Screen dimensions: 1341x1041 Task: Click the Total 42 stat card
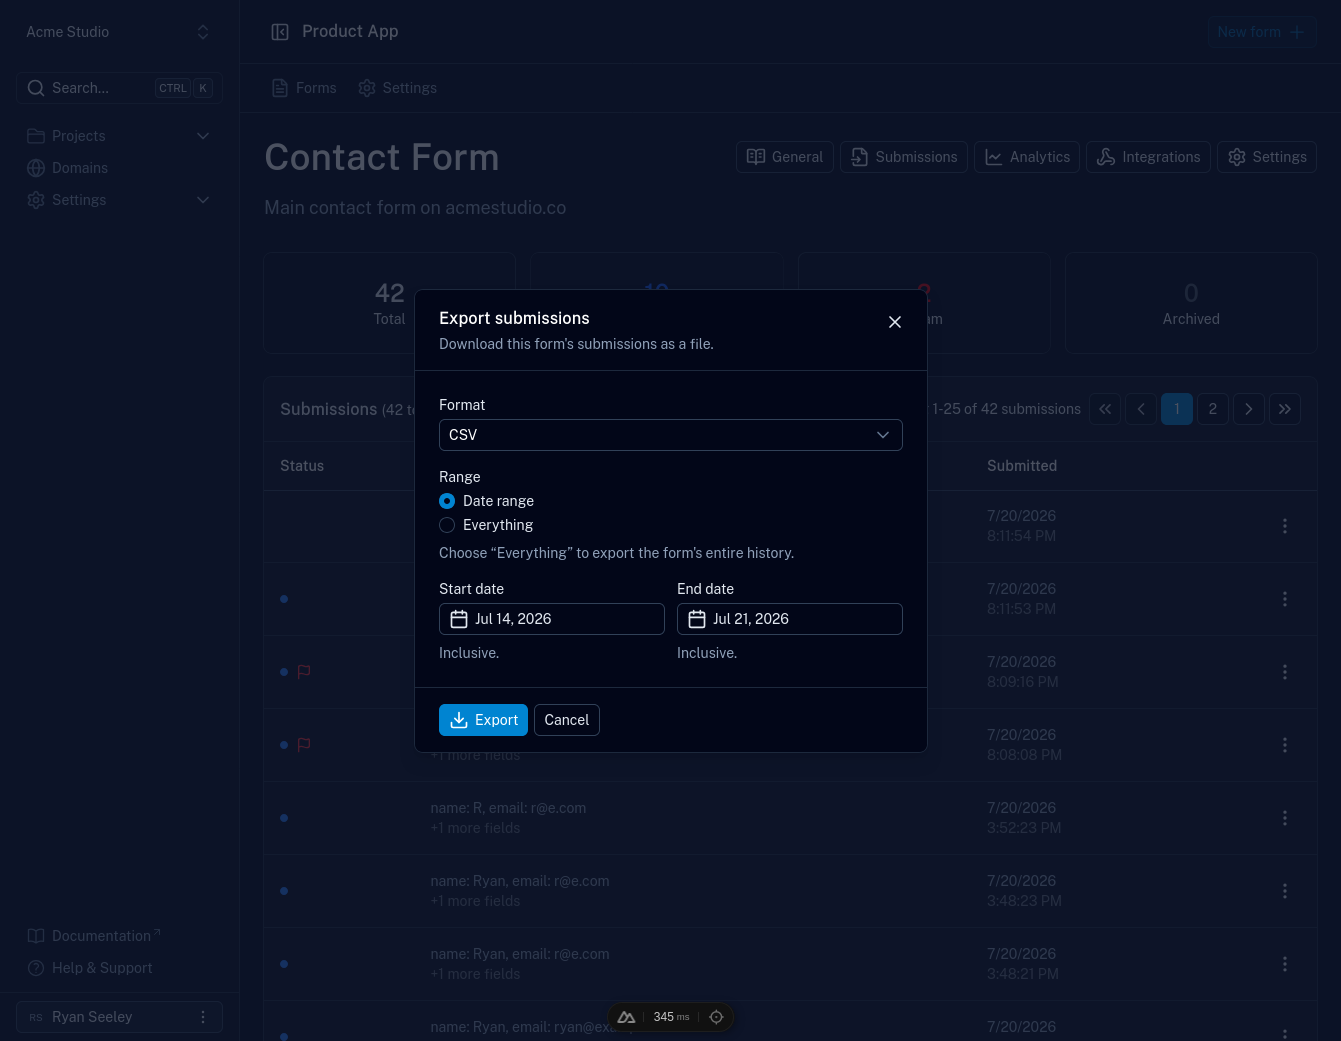tap(389, 303)
